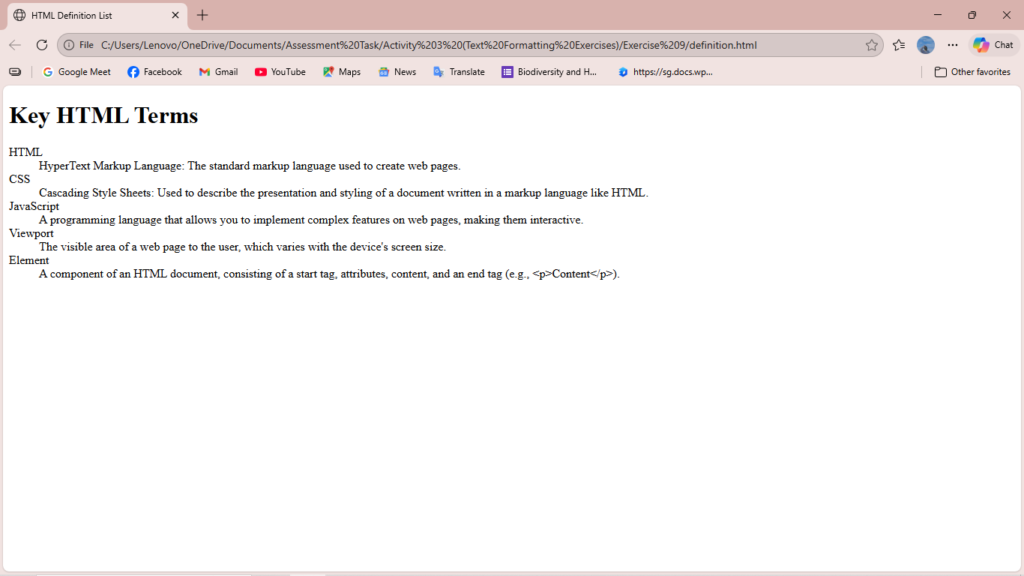Screen dimensions: 1024x576
Task: Select the HTML Definition List tab
Action: pyautogui.click(x=90, y=15)
